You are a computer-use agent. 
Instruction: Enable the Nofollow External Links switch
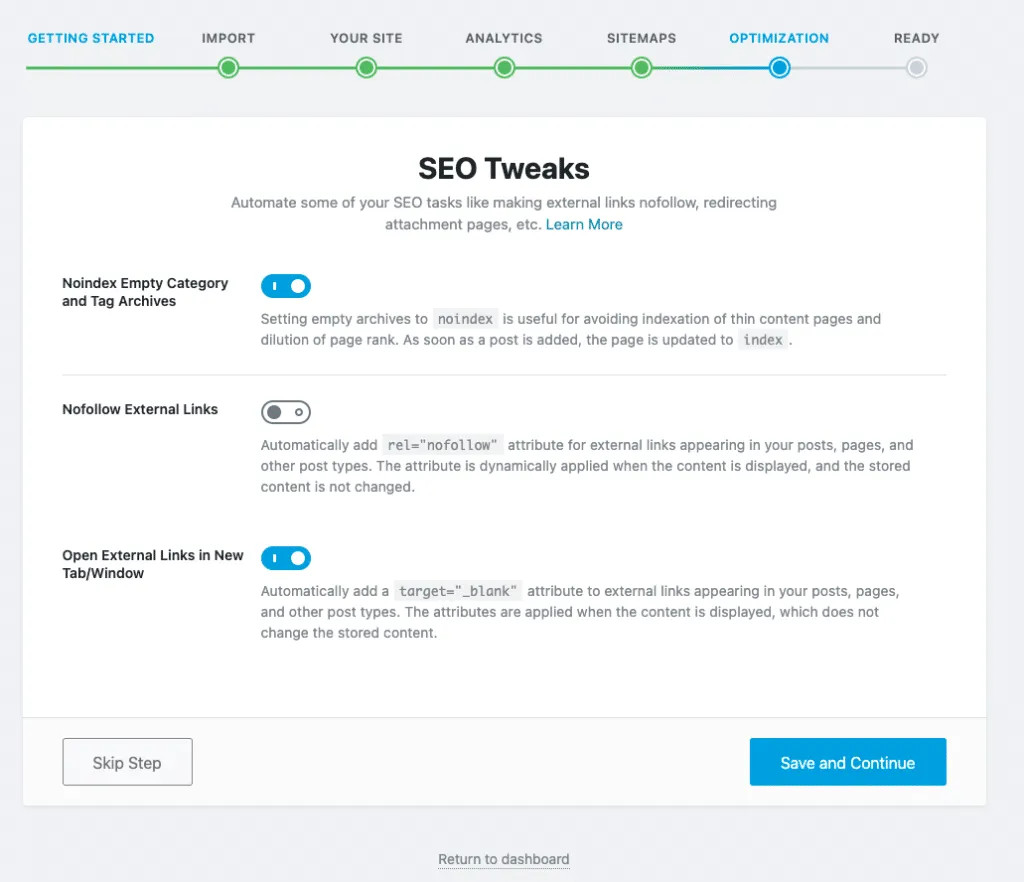[286, 412]
